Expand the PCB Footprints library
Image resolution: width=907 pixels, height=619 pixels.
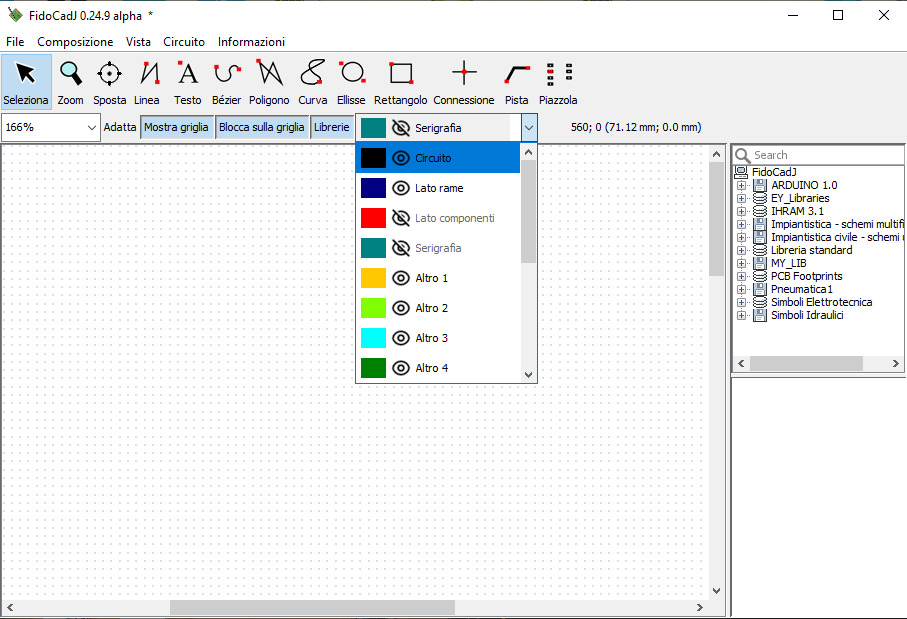click(x=742, y=276)
